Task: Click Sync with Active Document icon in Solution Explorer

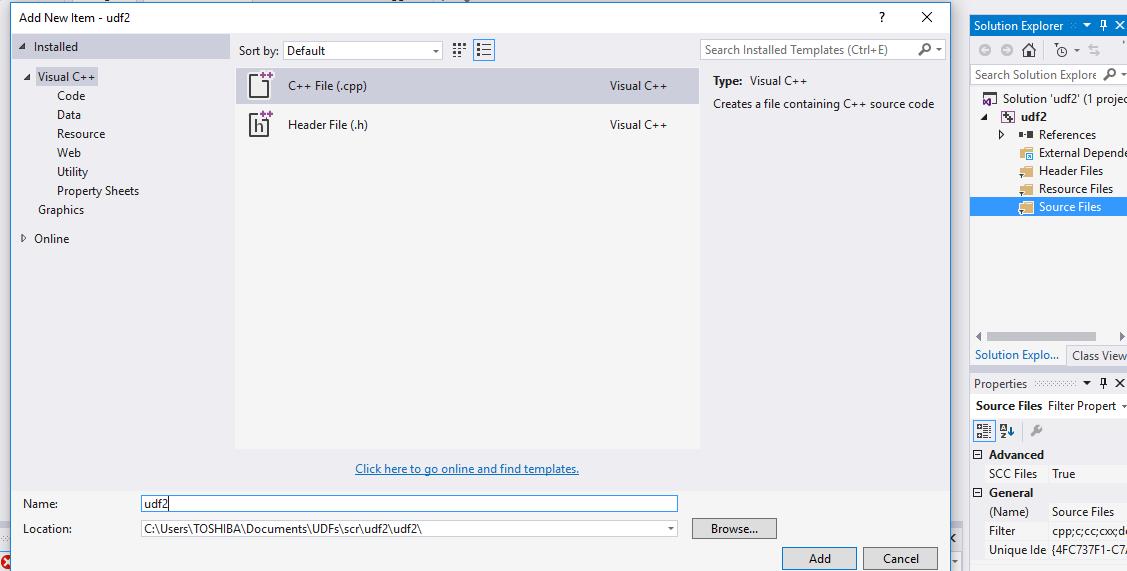Action: pos(1094,50)
